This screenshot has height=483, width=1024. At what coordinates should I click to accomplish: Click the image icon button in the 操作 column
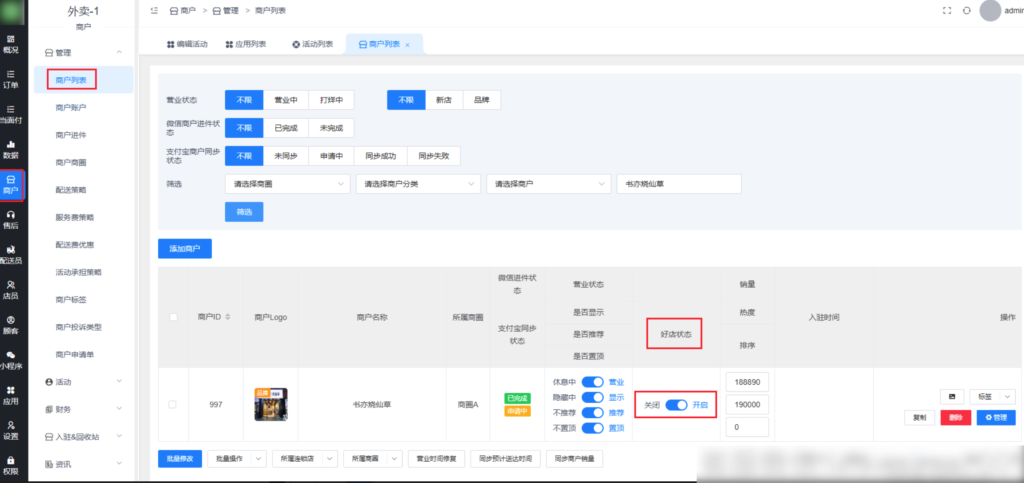click(x=952, y=396)
